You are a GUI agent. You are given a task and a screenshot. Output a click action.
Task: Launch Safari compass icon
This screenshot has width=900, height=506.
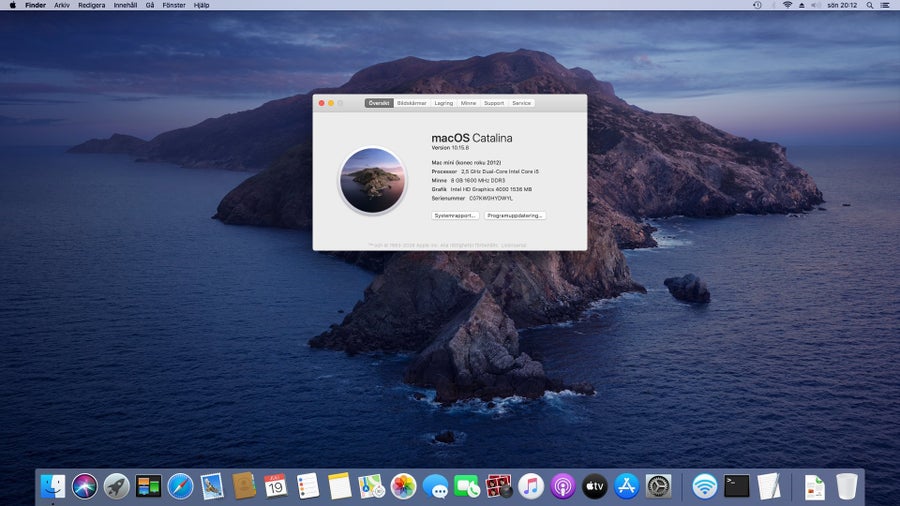(180, 486)
